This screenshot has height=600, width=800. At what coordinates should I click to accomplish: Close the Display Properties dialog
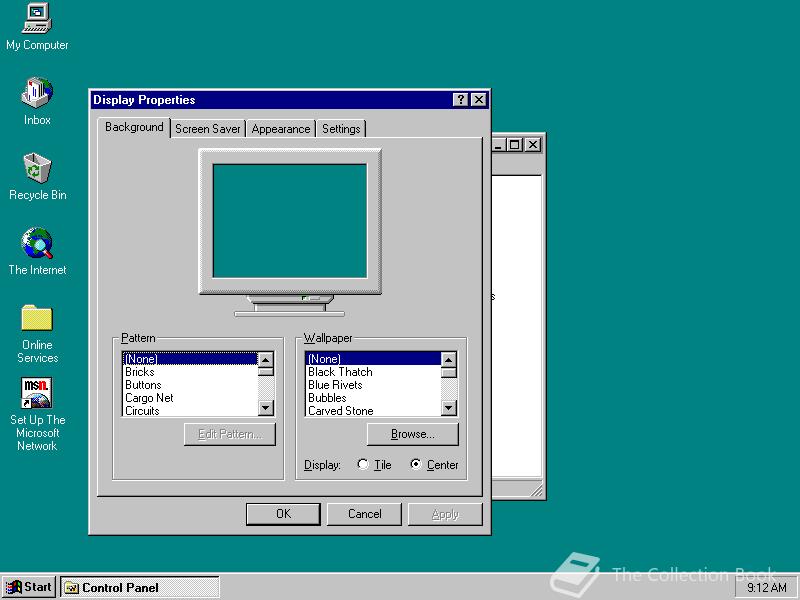[478, 99]
